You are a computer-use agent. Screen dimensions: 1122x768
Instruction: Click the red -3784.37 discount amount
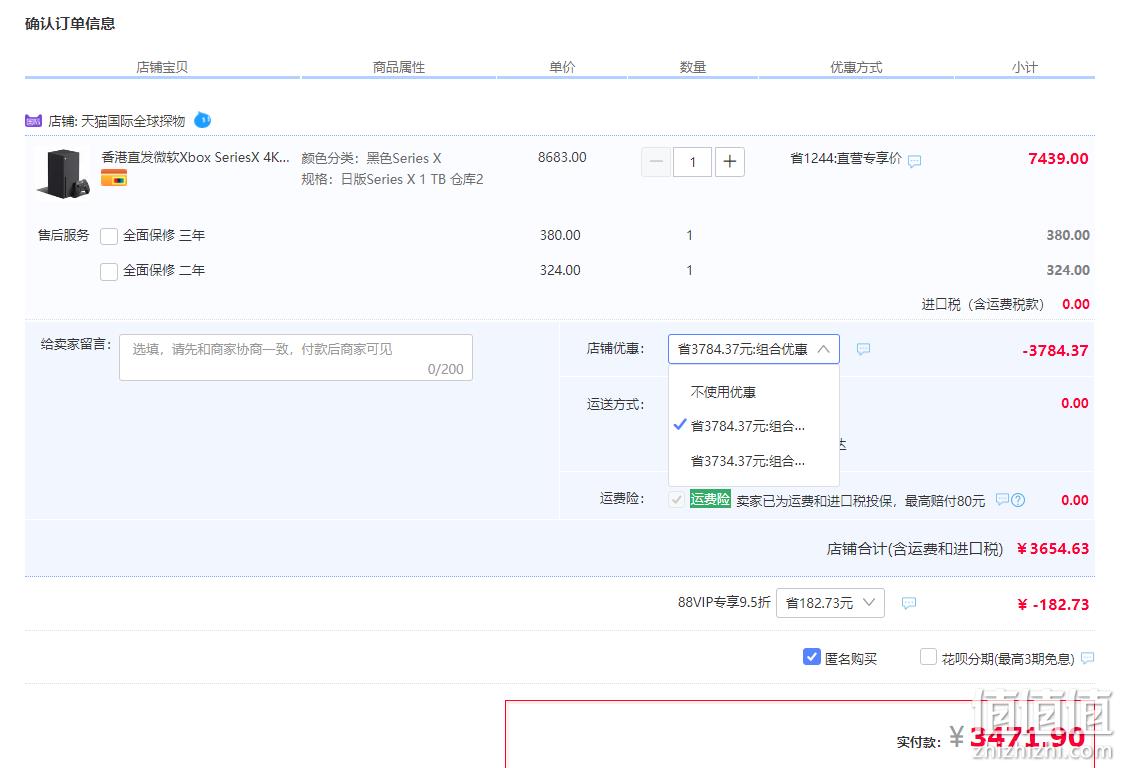coord(1055,351)
